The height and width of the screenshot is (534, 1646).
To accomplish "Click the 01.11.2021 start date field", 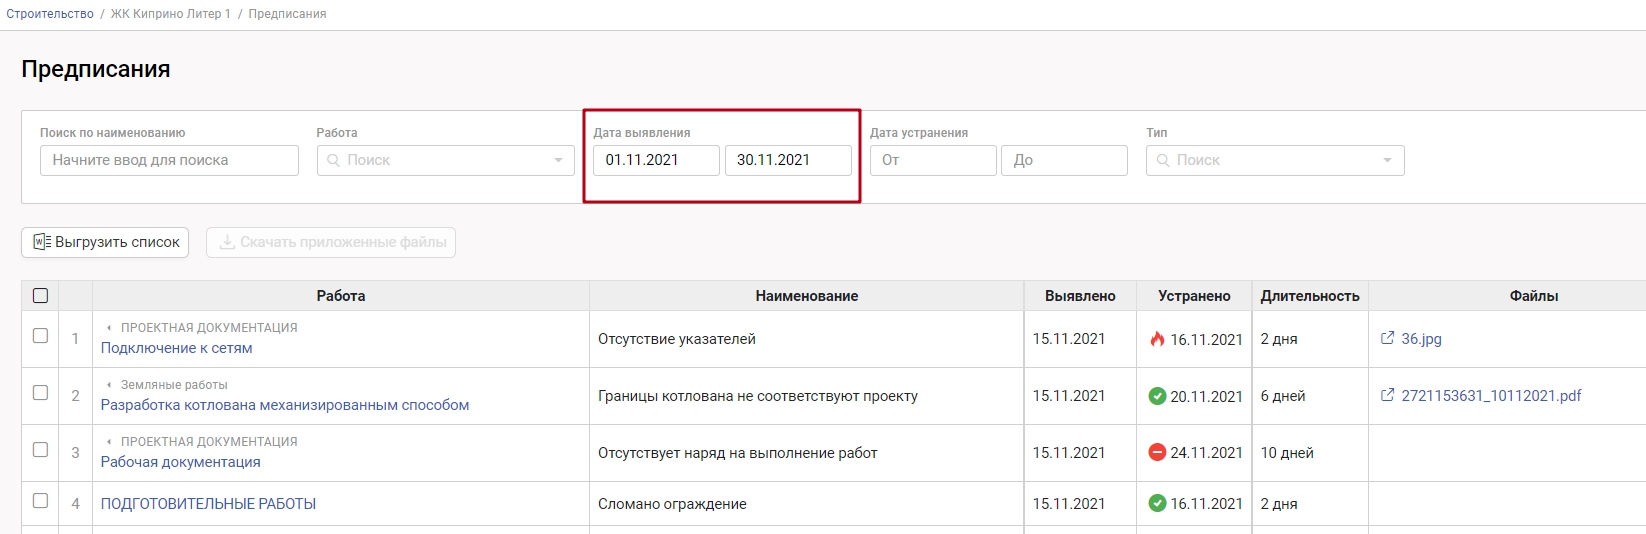I will coord(655,160).
